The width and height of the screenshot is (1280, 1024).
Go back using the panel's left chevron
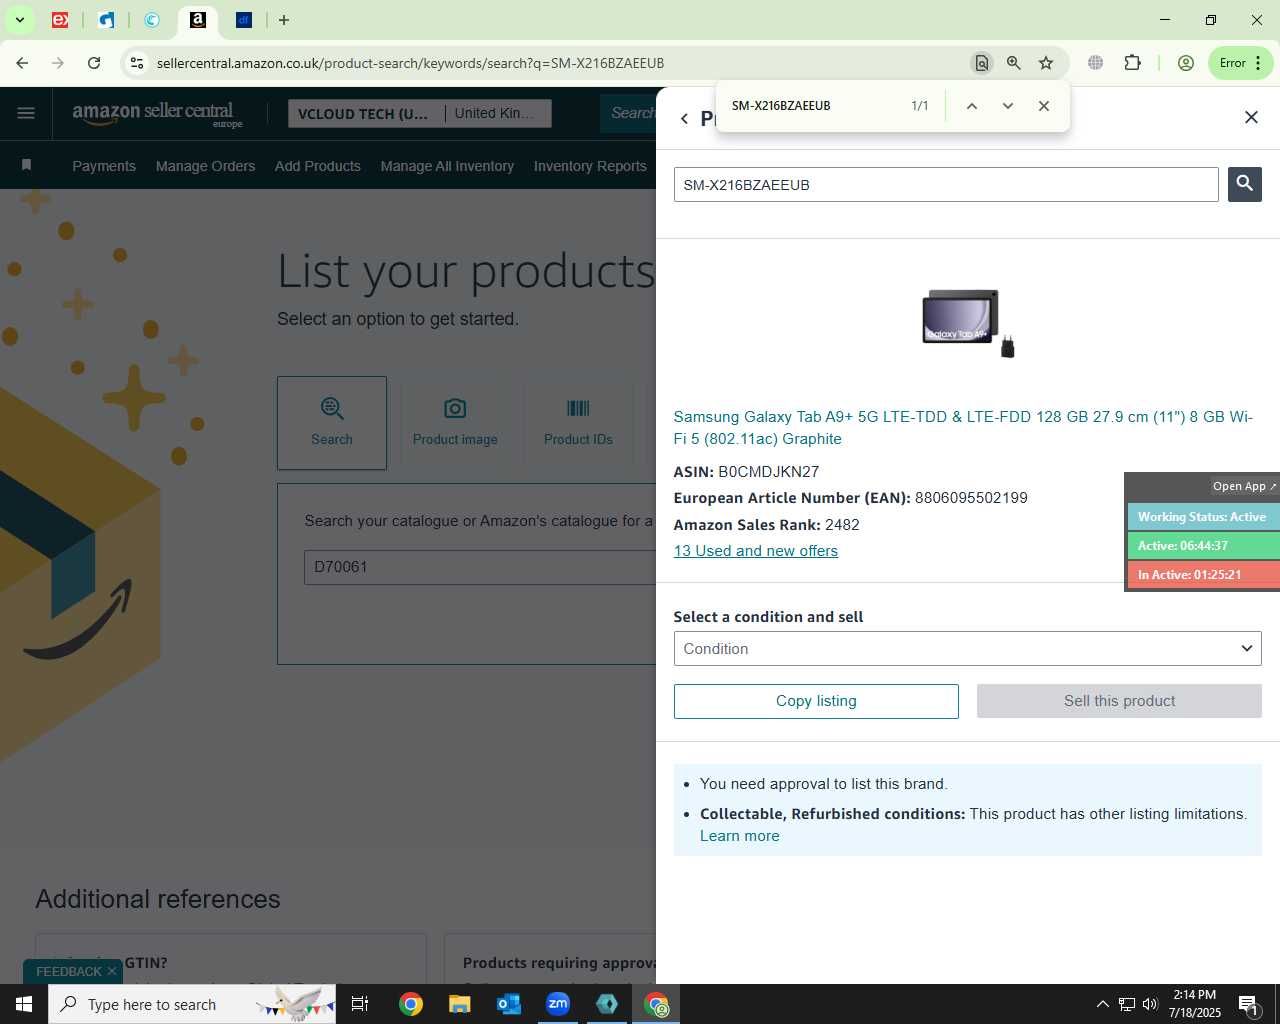(x=684, y=118)
